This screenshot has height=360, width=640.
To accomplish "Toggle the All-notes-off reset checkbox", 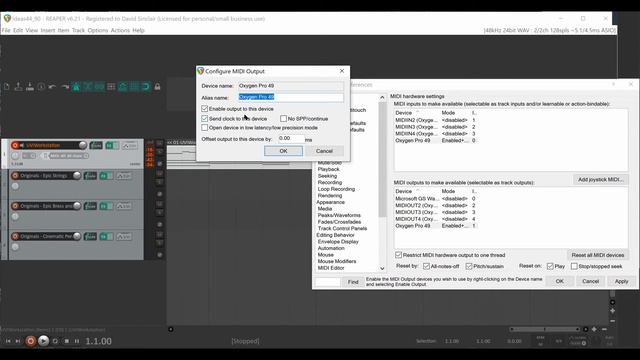I will [x=426, y=266].
